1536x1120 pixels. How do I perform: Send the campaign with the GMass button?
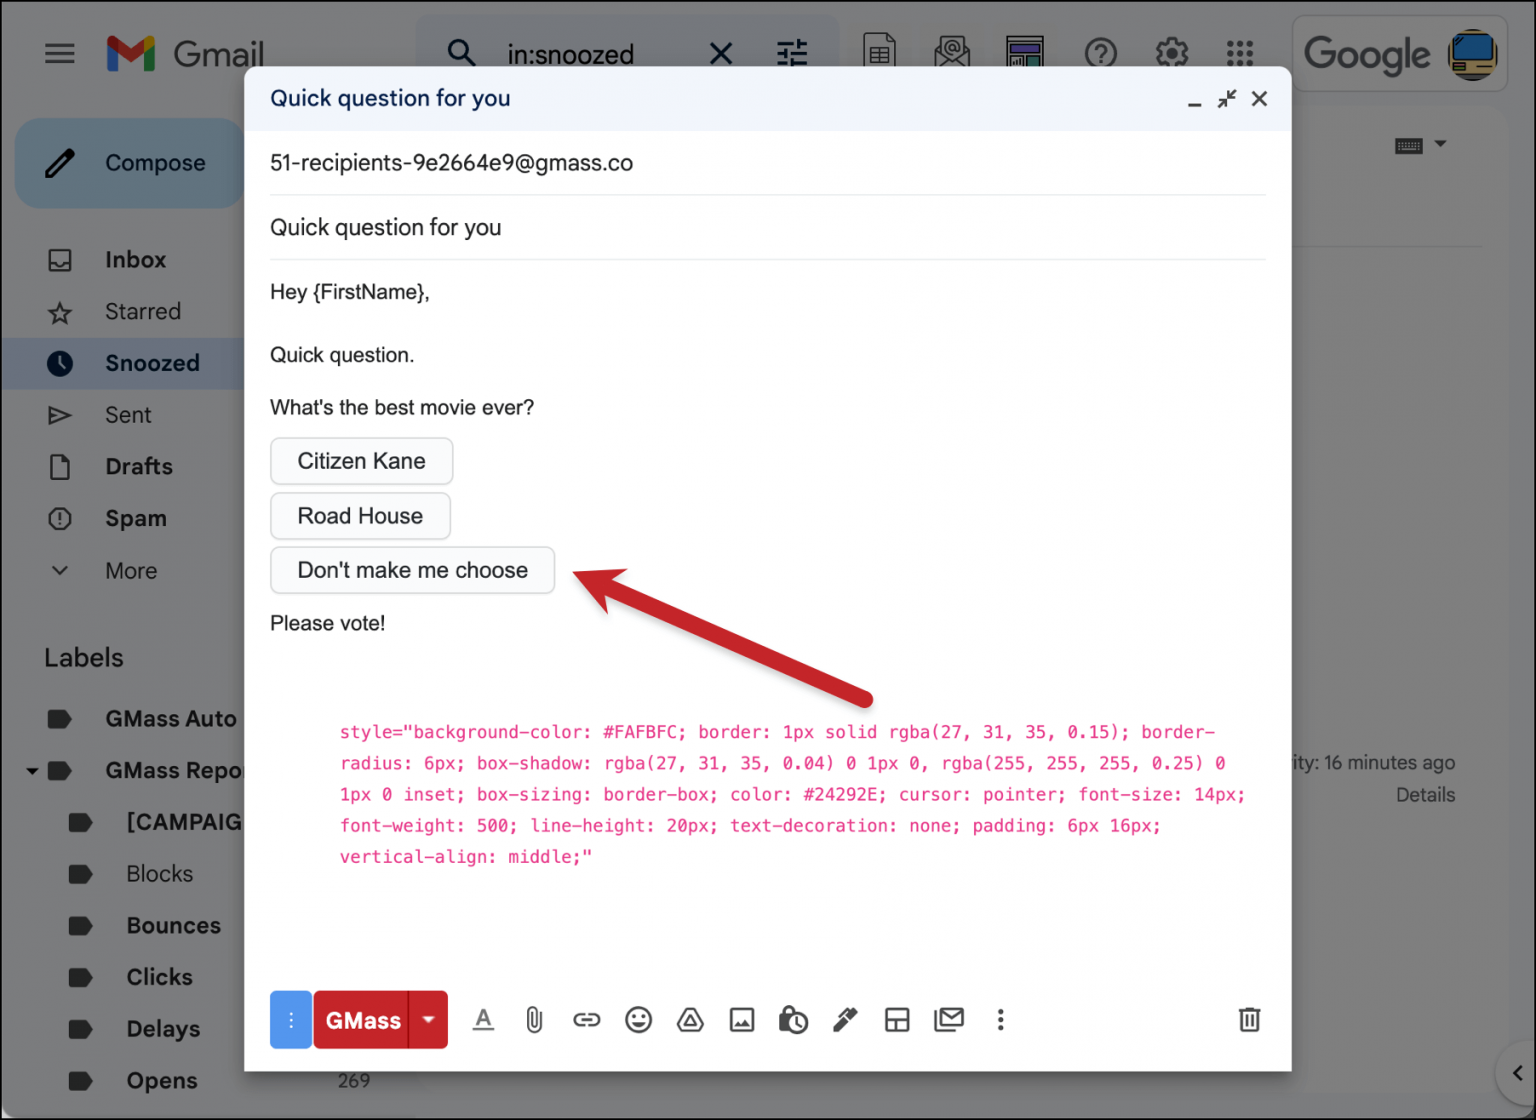pos(363,1019)
